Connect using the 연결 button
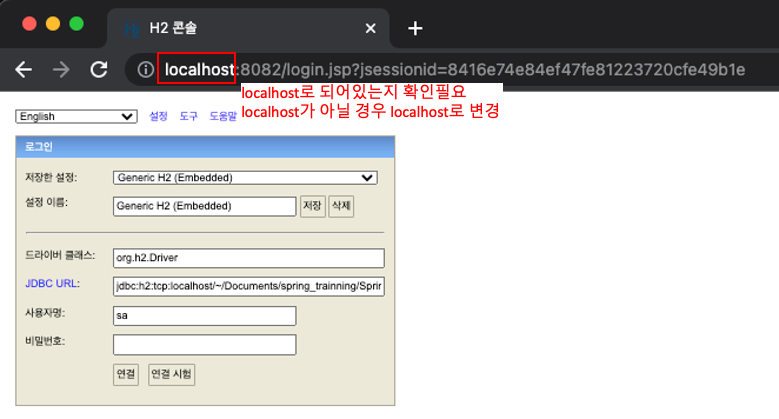Viewport: 779px width, 419px height. (x=126, y=374)
